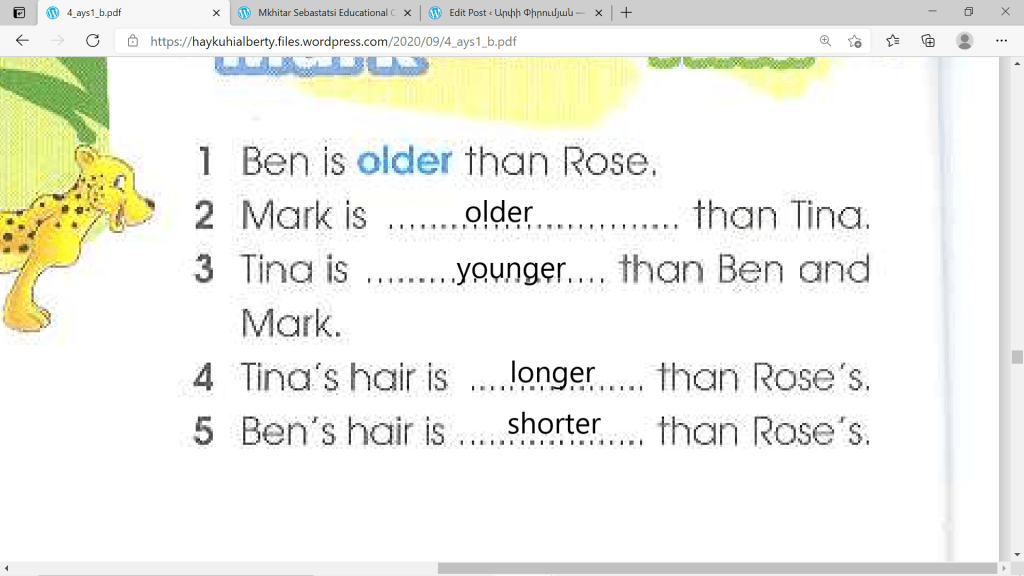Open the Collections panel
The image size is (1024, 576).
pos(928,41)
